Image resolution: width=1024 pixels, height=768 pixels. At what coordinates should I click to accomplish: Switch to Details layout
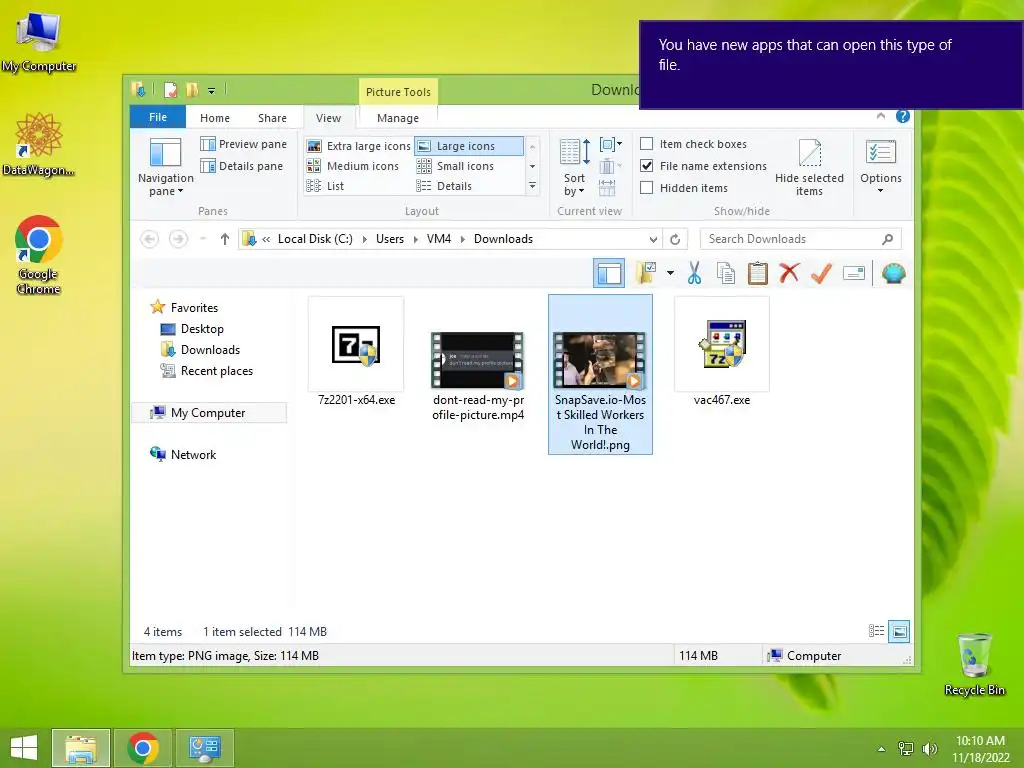click(444, 186)
